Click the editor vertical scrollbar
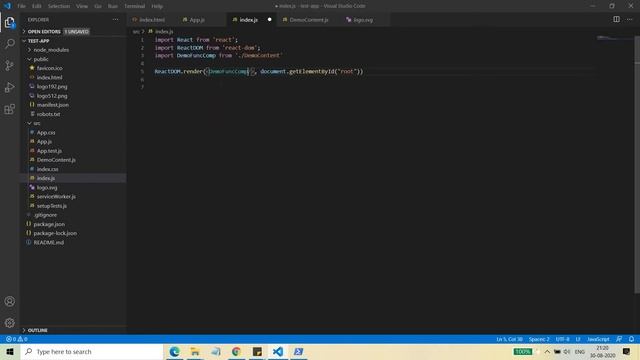Viewport: 640px width, 360px height. pyautogui.click(x=637, y=163)
